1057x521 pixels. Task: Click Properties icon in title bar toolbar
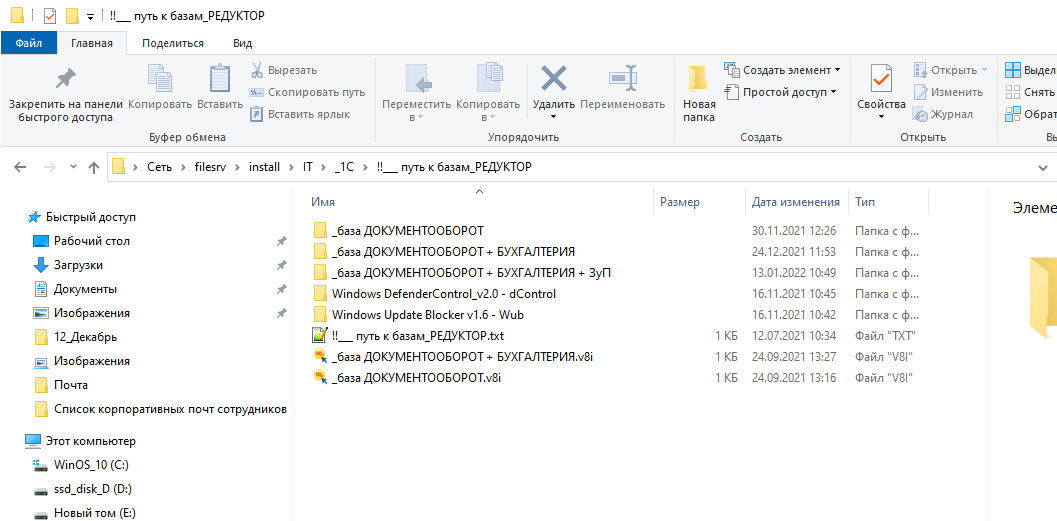coord(49,15)
